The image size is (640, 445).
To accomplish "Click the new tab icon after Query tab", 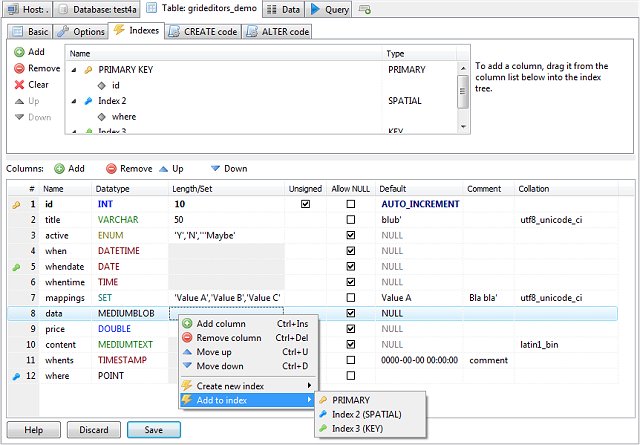I will tap(365, 9).
